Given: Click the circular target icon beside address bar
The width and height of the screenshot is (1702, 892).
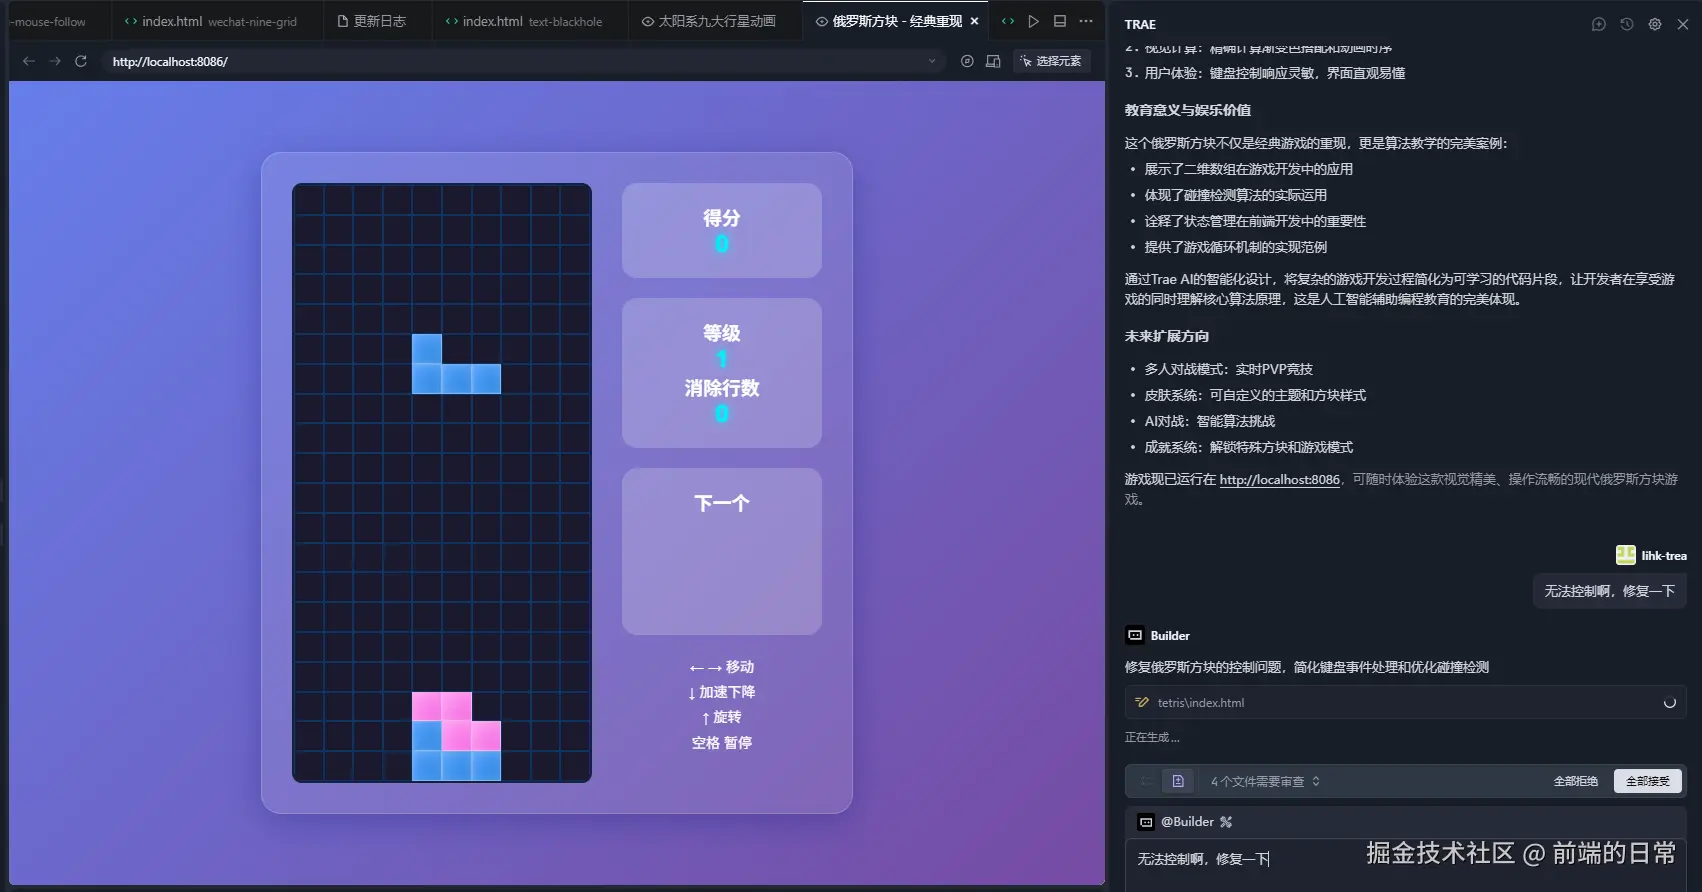Looking at the screenshot, I should click(967, 61).
